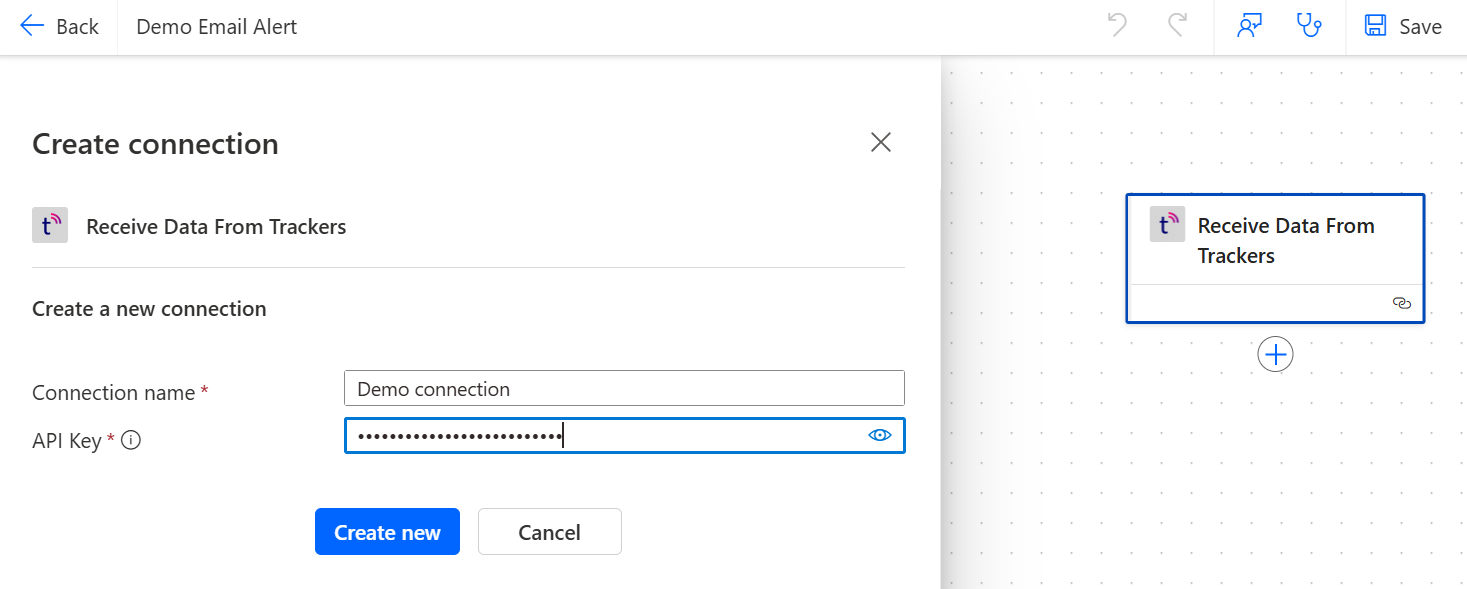This screenshot has height=589, width=1467.
Task: Click the Create new button
Action: pyautogui.click(x=387, y=532)
